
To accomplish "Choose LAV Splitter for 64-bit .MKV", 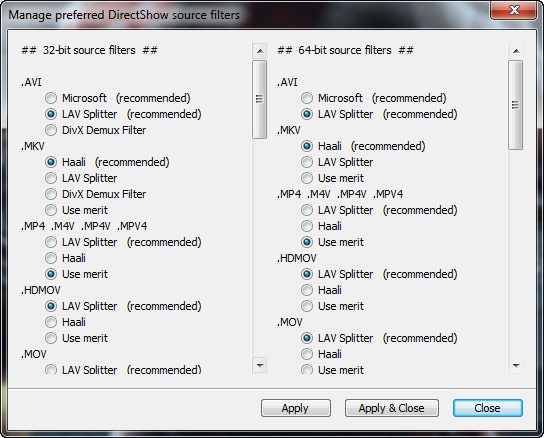I will pyautogui.click(x=307, y=162).
